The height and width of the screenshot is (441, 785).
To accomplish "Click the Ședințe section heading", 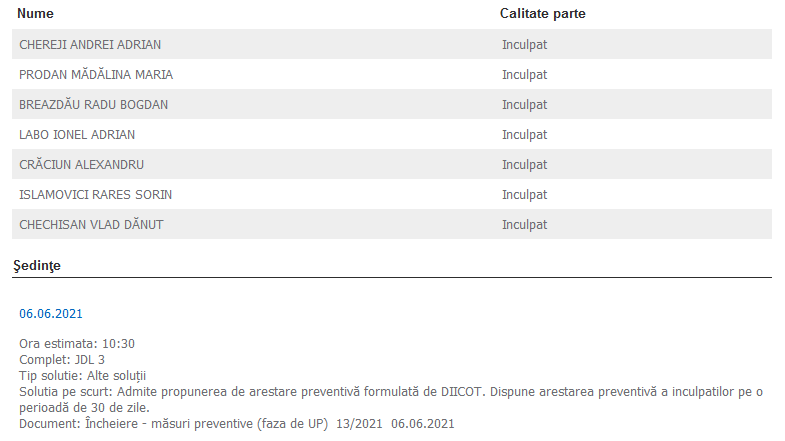I will click(37, 265).
